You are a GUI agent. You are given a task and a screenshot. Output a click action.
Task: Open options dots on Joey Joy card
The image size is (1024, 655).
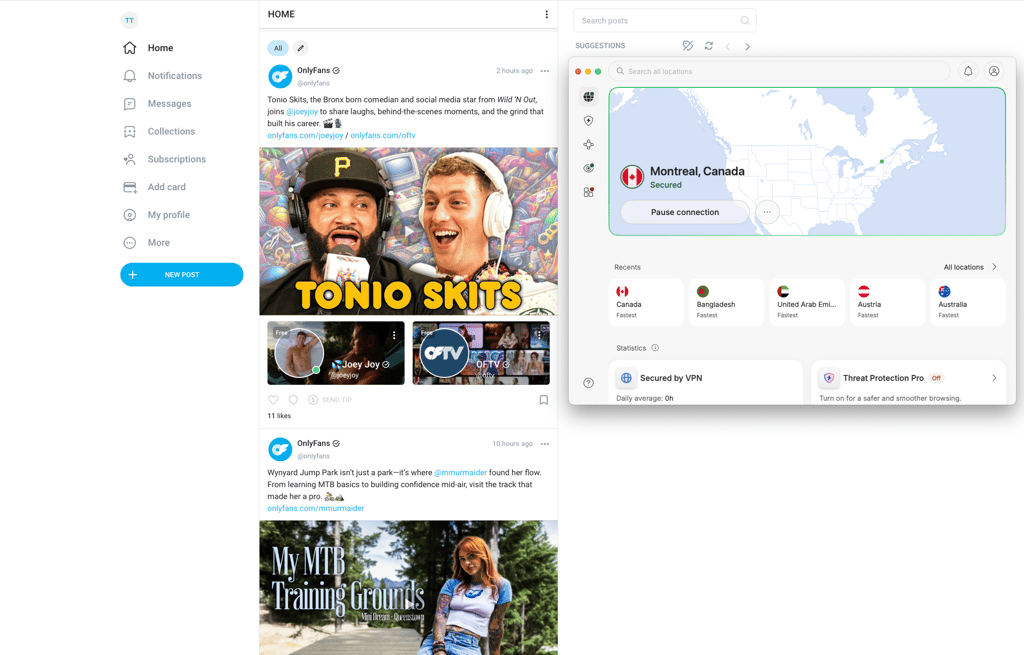[x=394, y=335]
